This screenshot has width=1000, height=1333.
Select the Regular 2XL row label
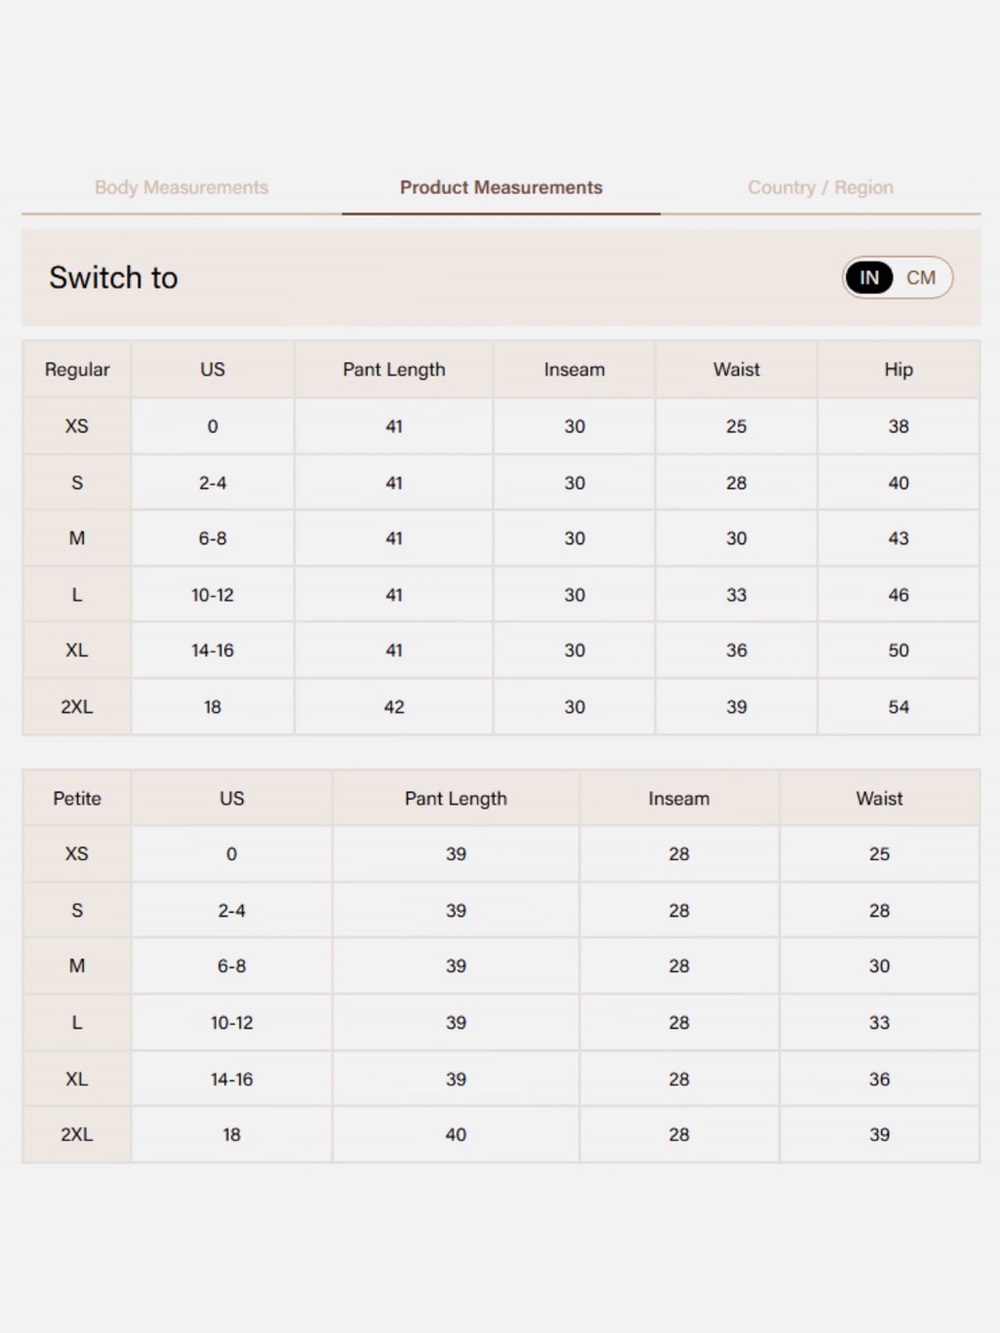(77, 707)
